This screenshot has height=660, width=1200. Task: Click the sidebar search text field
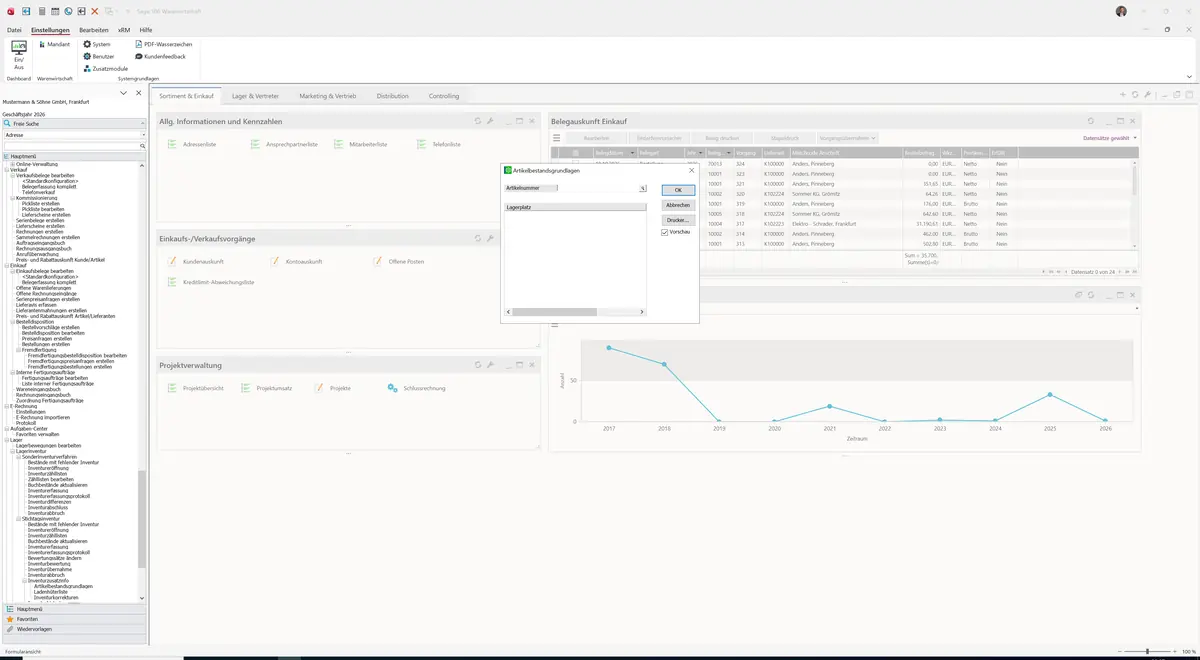click(x=71, y=146)
